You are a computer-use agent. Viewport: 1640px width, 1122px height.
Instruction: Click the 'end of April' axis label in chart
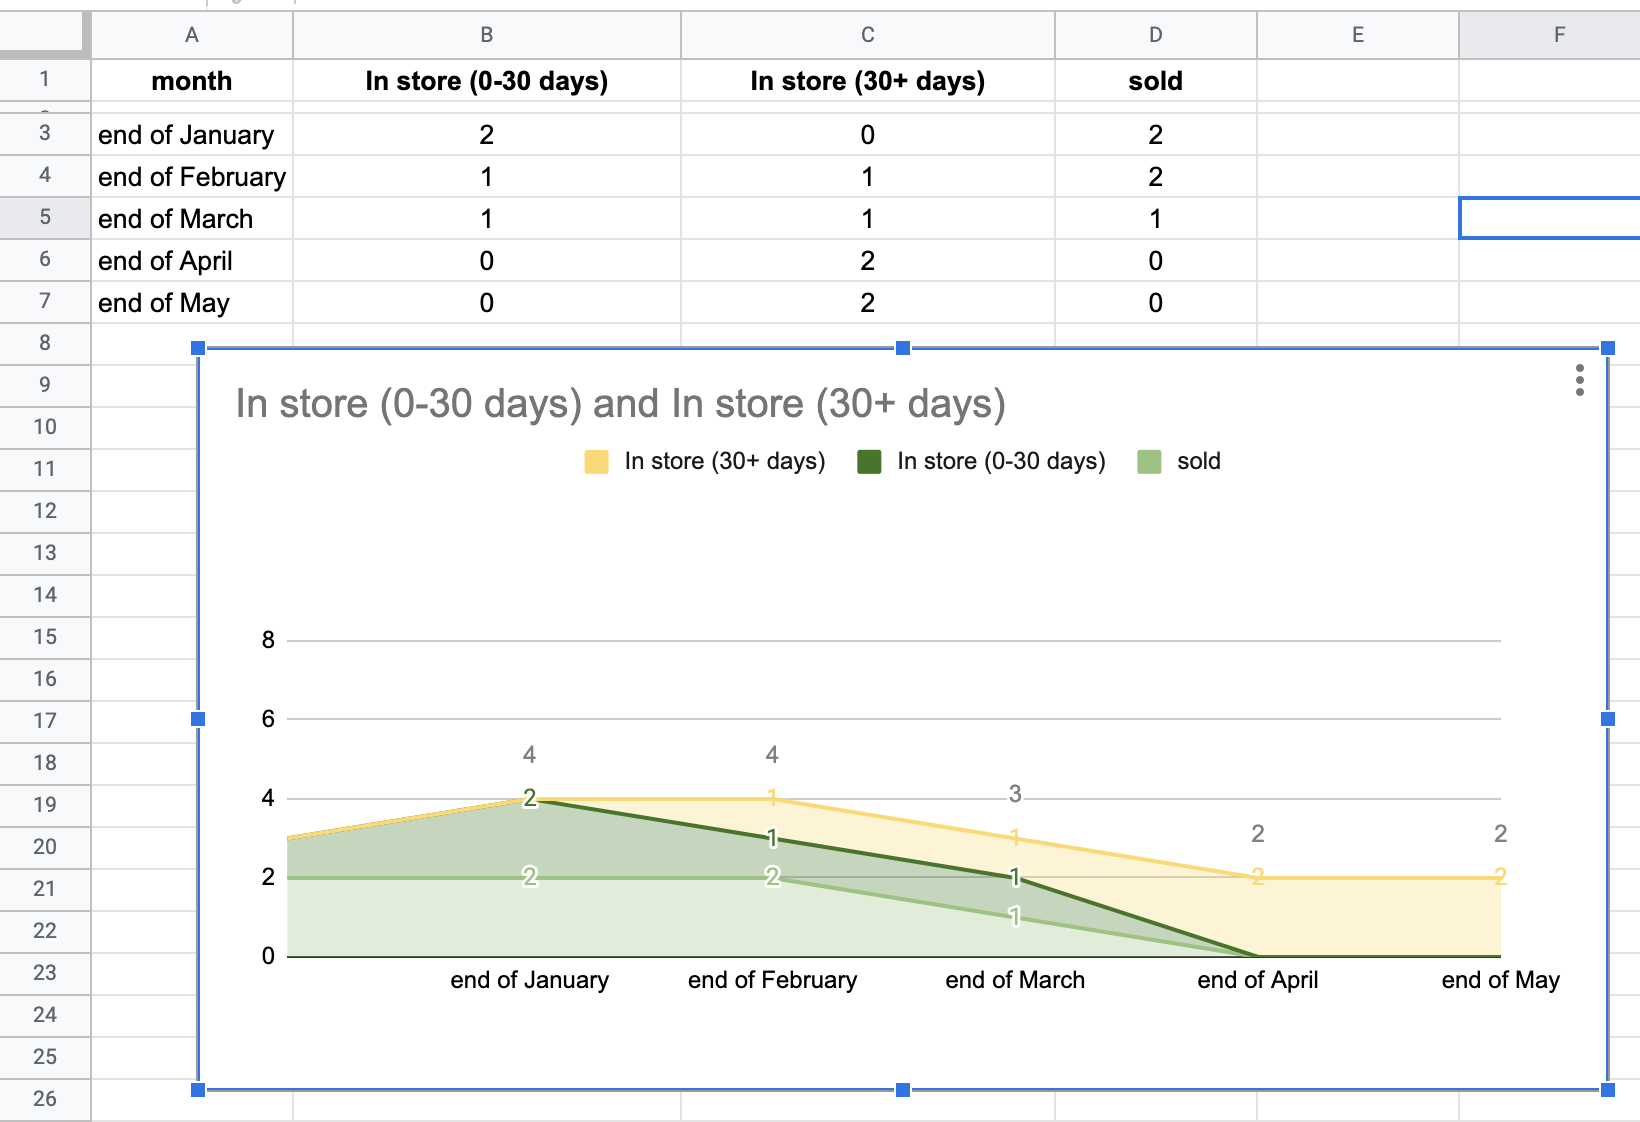coord(1258,980)
